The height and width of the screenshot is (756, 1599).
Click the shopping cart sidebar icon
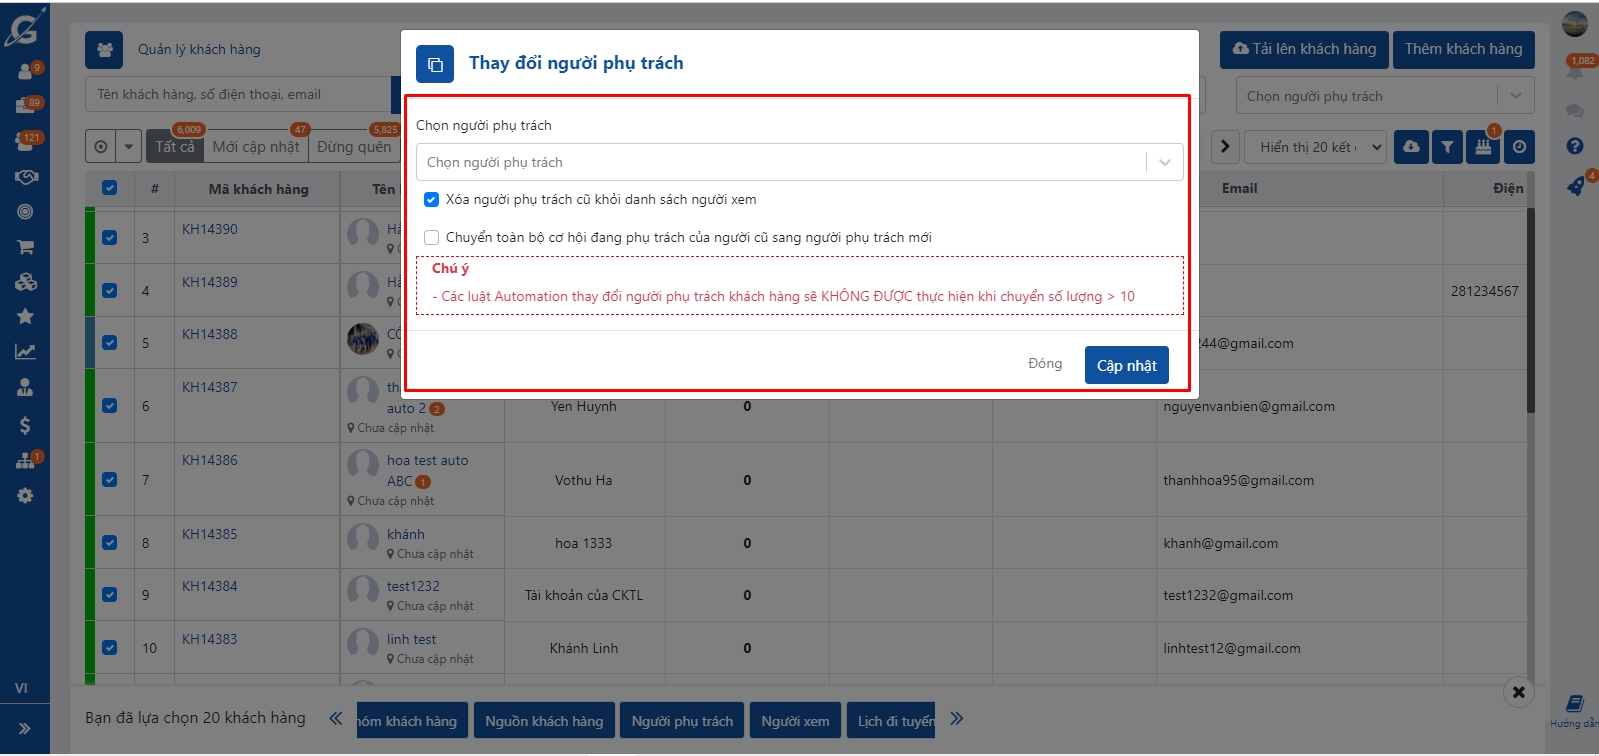click(26, 247)
